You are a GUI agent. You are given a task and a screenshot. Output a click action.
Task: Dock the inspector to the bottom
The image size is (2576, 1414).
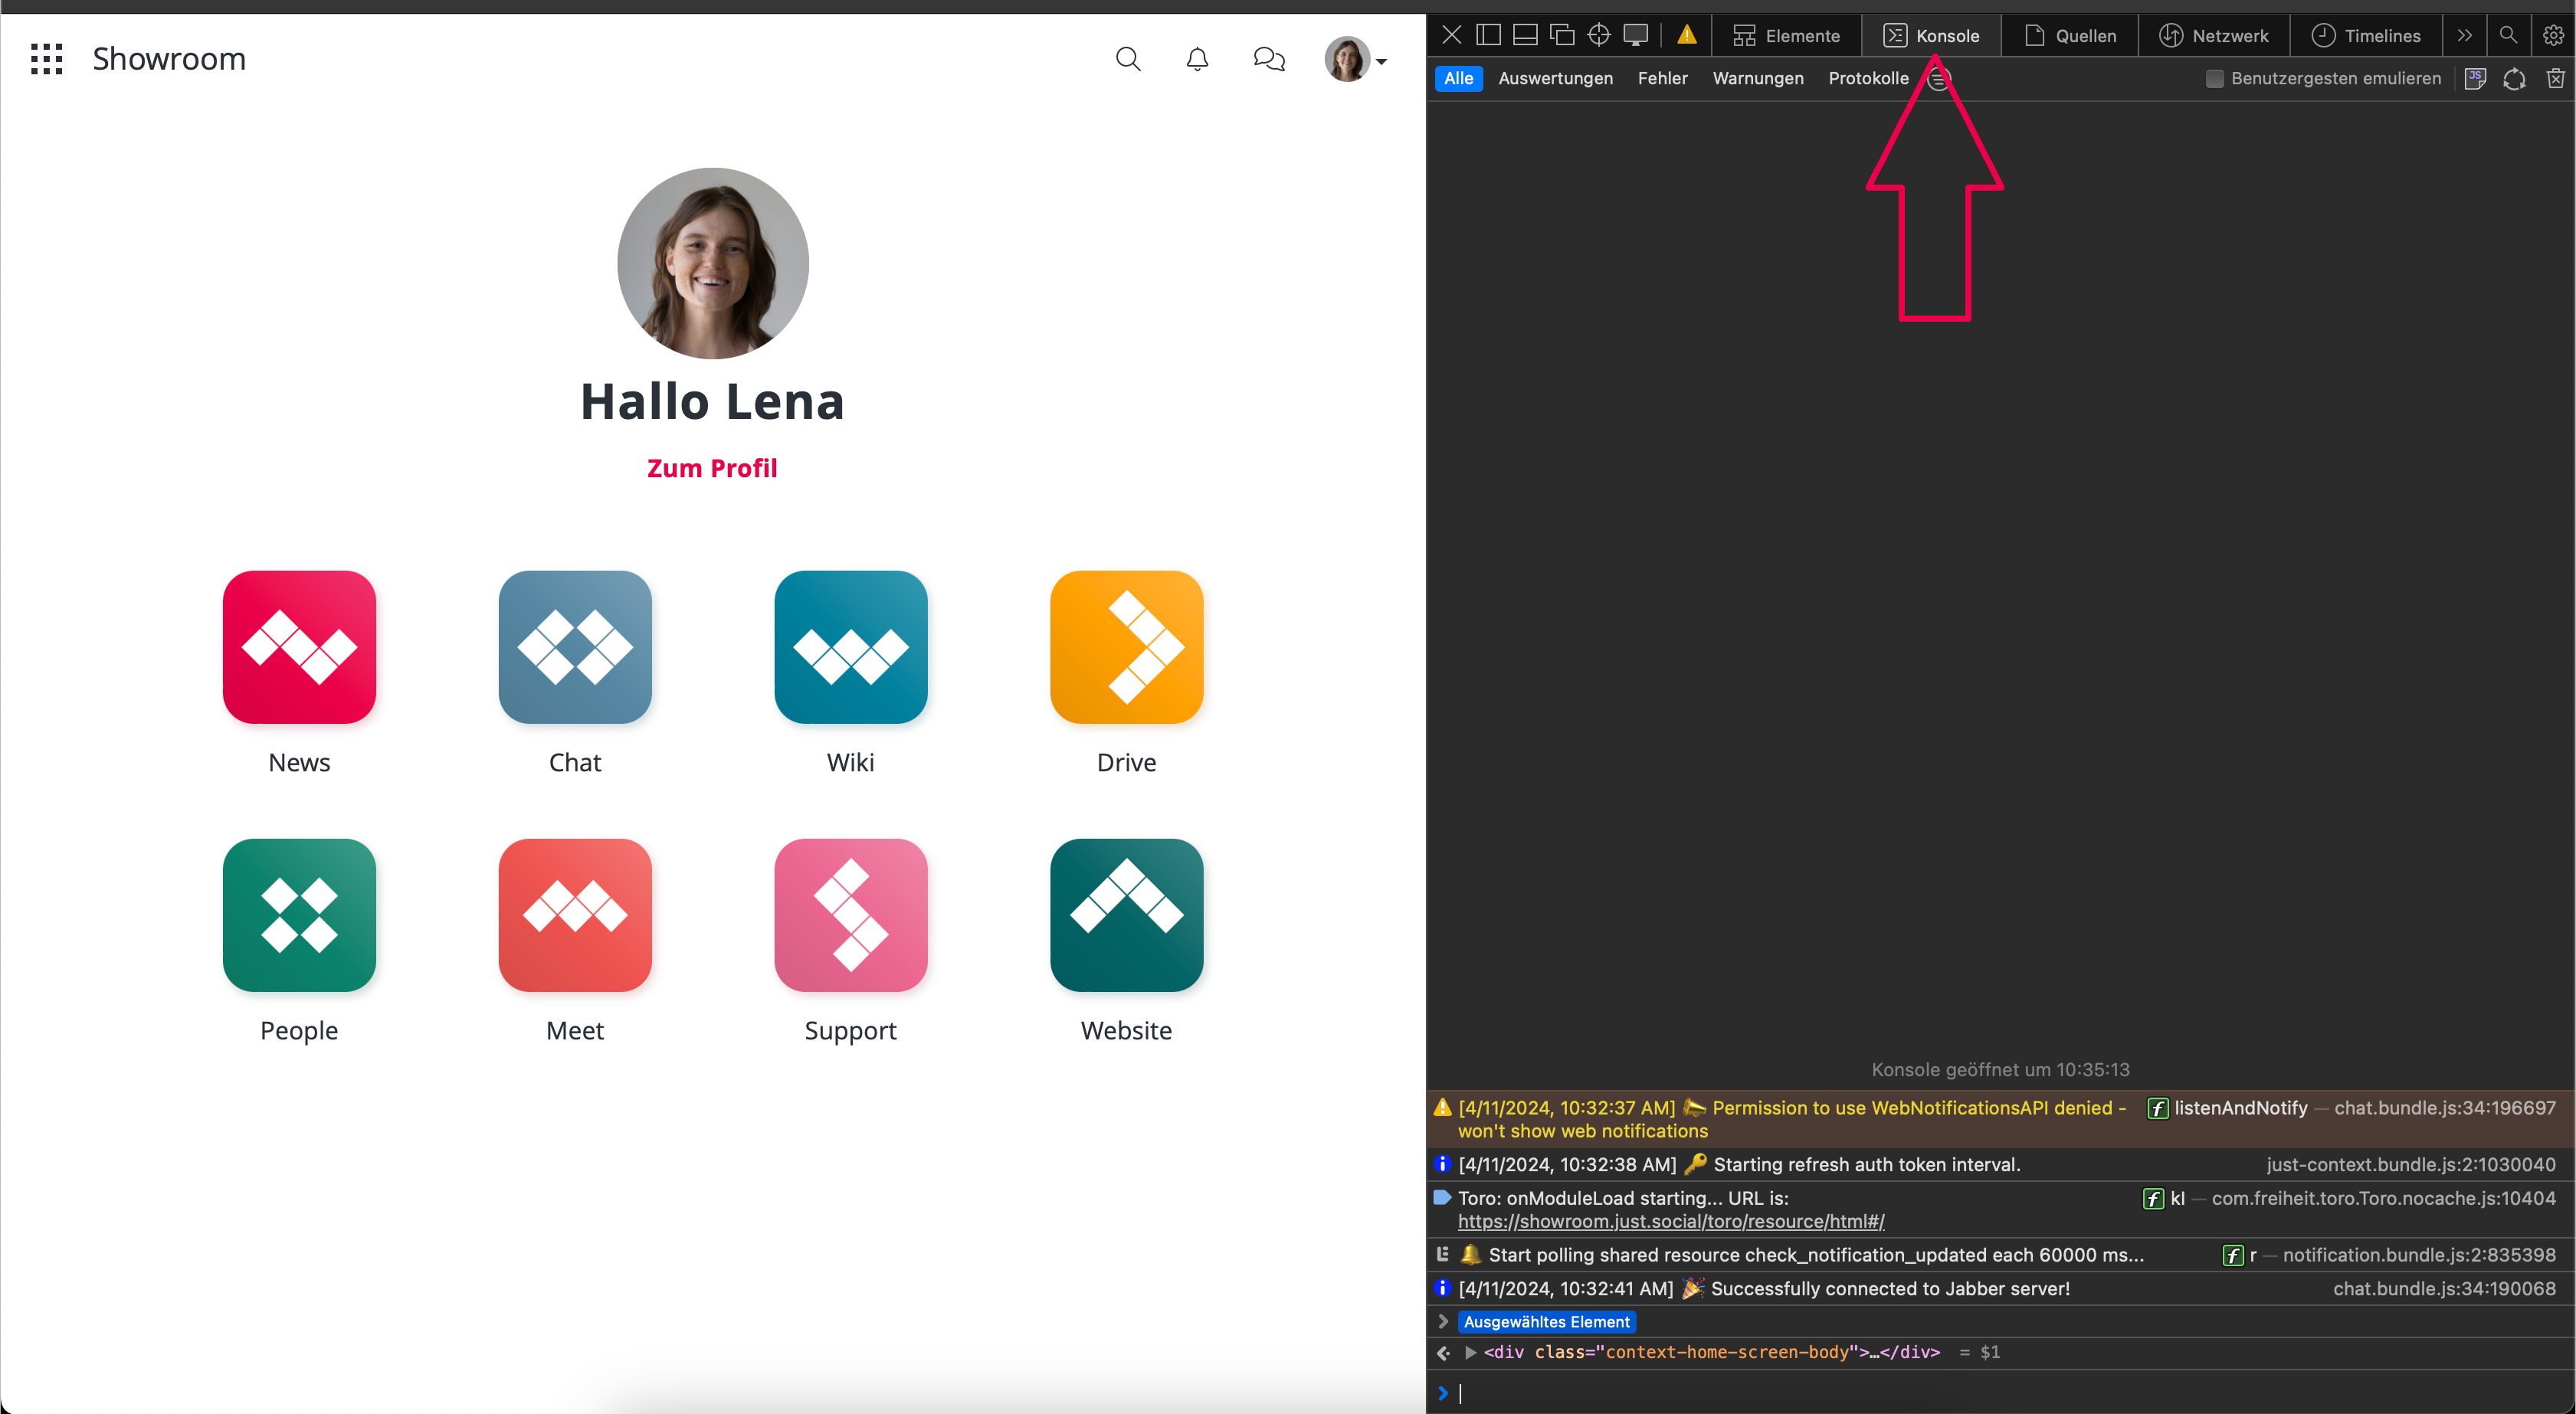[x=1525, y=35]
